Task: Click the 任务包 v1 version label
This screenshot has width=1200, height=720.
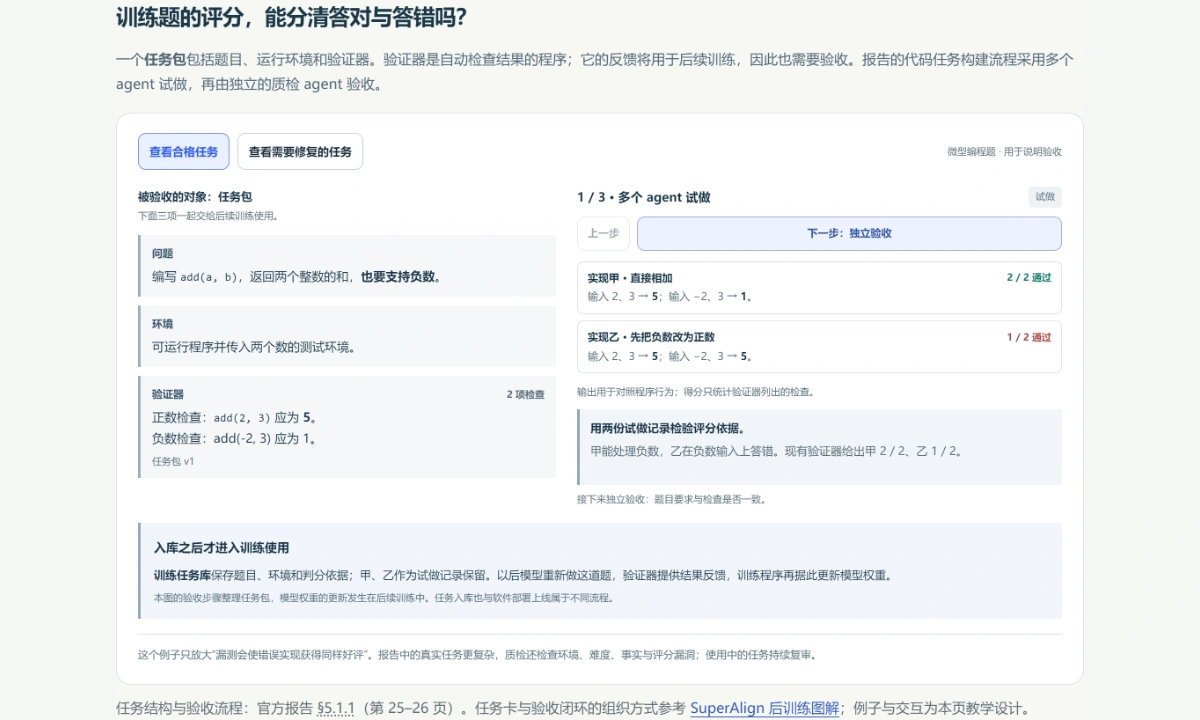Action: tap(173, 462)
